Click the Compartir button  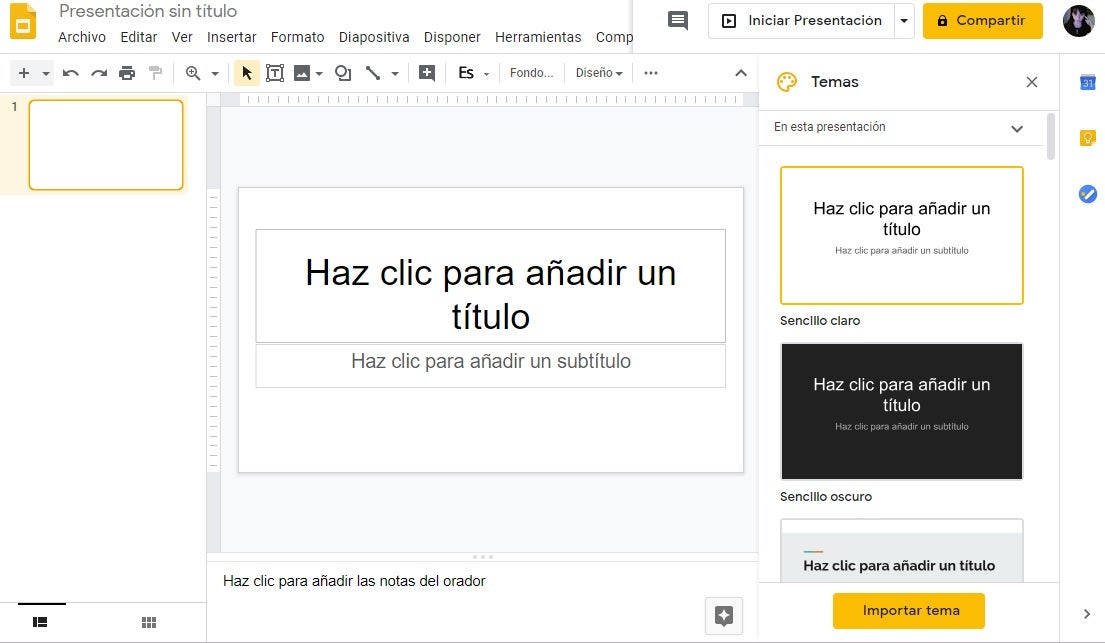pyautogui.click(x=982, y=21)
